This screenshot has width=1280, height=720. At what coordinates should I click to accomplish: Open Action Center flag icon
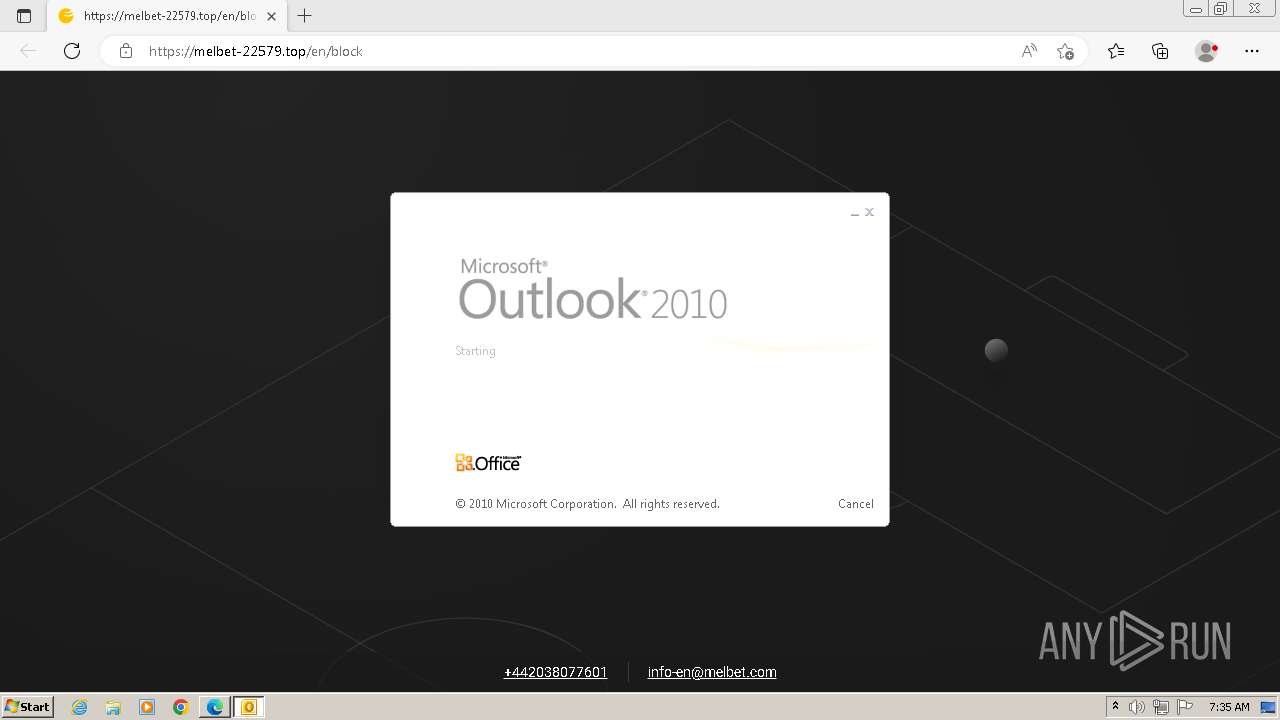pyautogui.click(x=1185, y=707)
